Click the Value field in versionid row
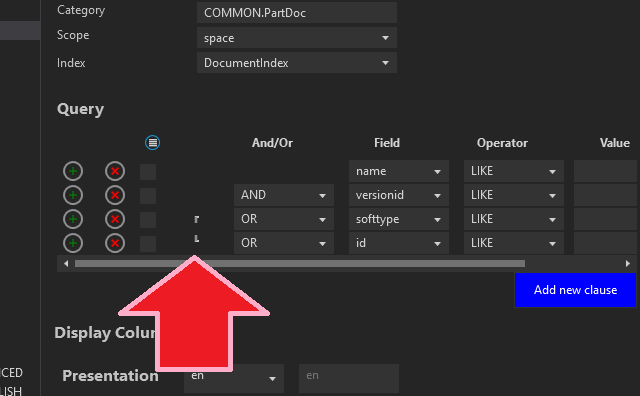Image resolution: width=640 pixels, height=396 pixels. pyautogui.click(x=605, y=195)
